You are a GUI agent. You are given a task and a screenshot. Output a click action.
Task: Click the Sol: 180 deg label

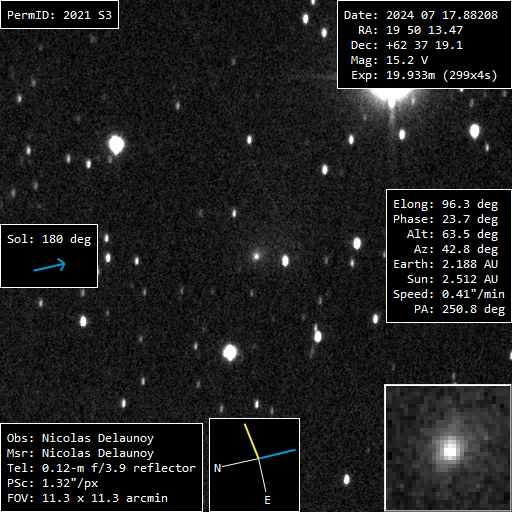click(x=49, y=239)
